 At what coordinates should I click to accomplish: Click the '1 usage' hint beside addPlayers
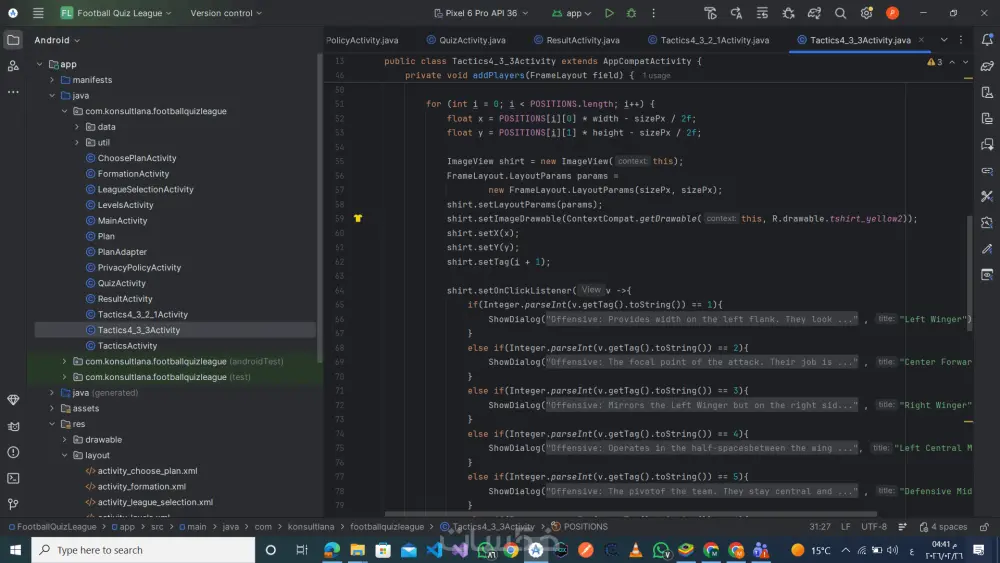tap(656, 76)
